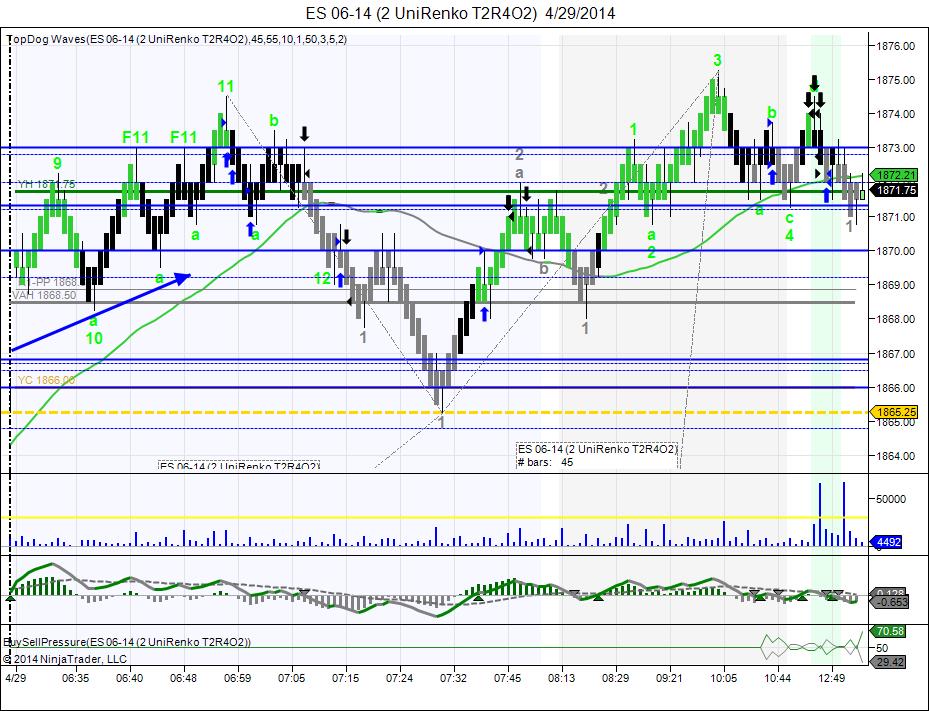Image resolution: width=929 pixels, height=711 pixels.
Task: Click the 1870.00 price axis label
Action: pos(895,251)
